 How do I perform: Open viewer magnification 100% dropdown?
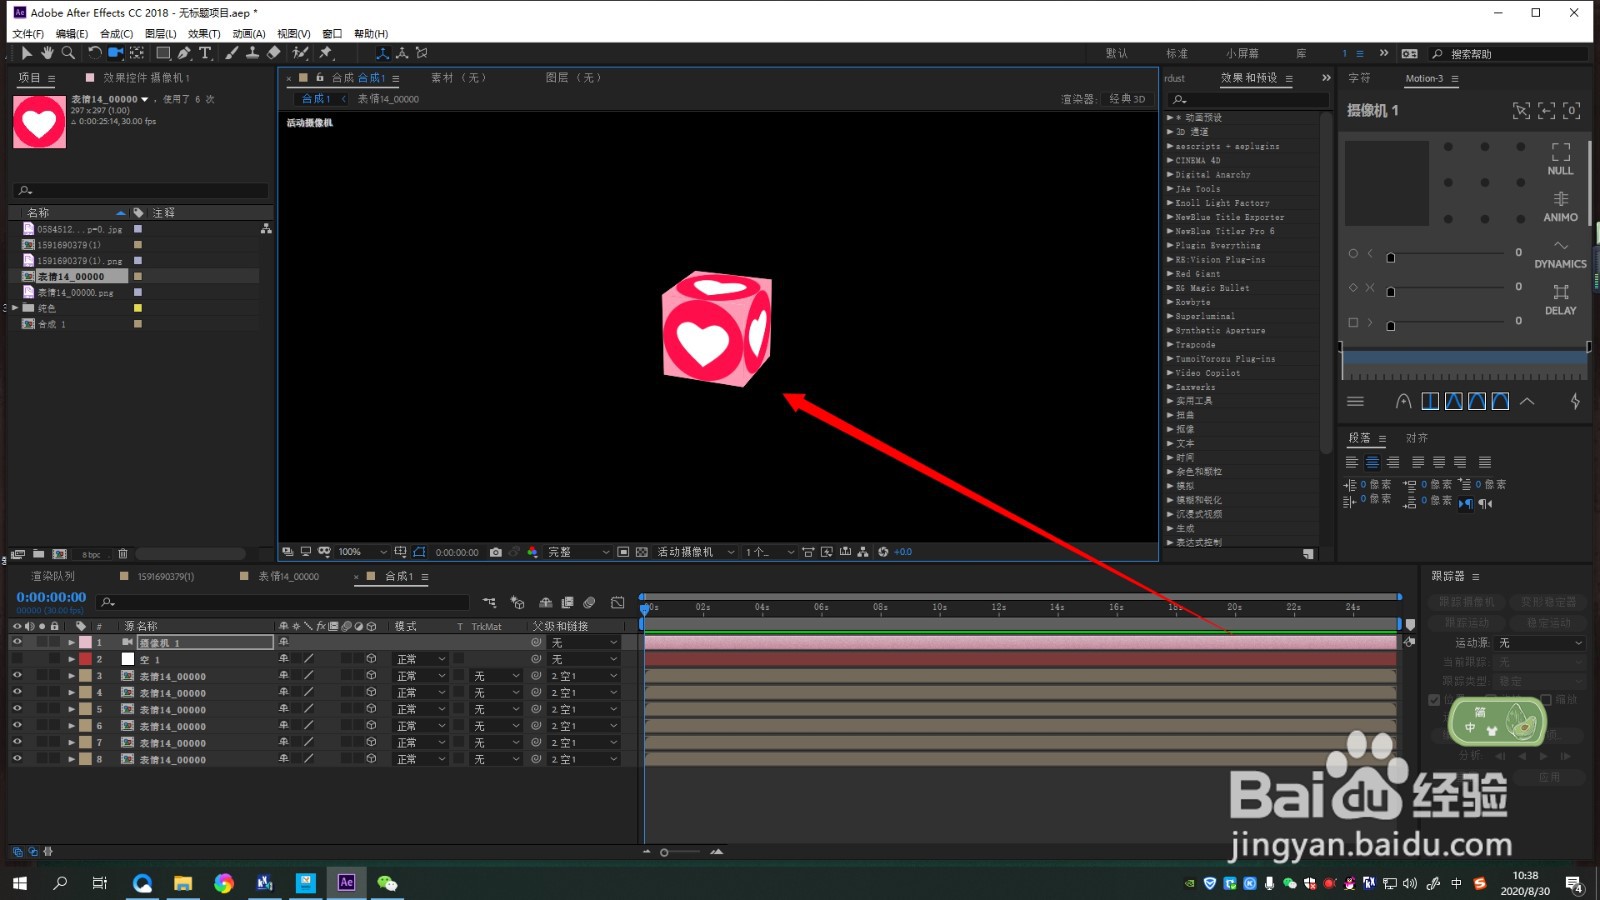(x=362, y=552)
